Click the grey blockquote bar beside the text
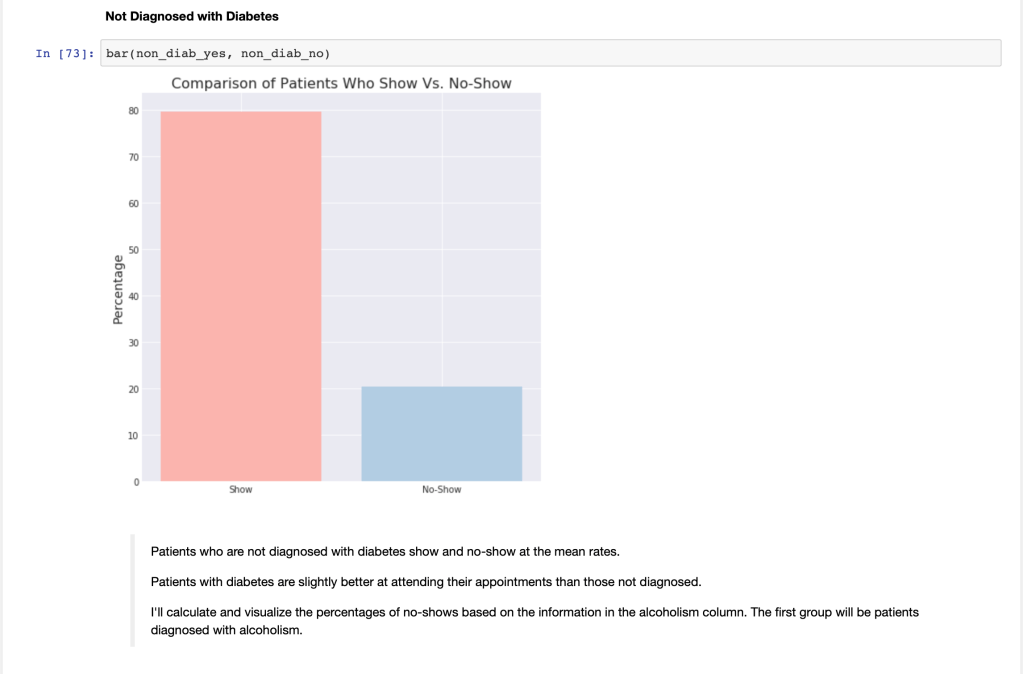The height and width of the screenshot is (674, 1023). pyautogui.click(x=132, y=590)
